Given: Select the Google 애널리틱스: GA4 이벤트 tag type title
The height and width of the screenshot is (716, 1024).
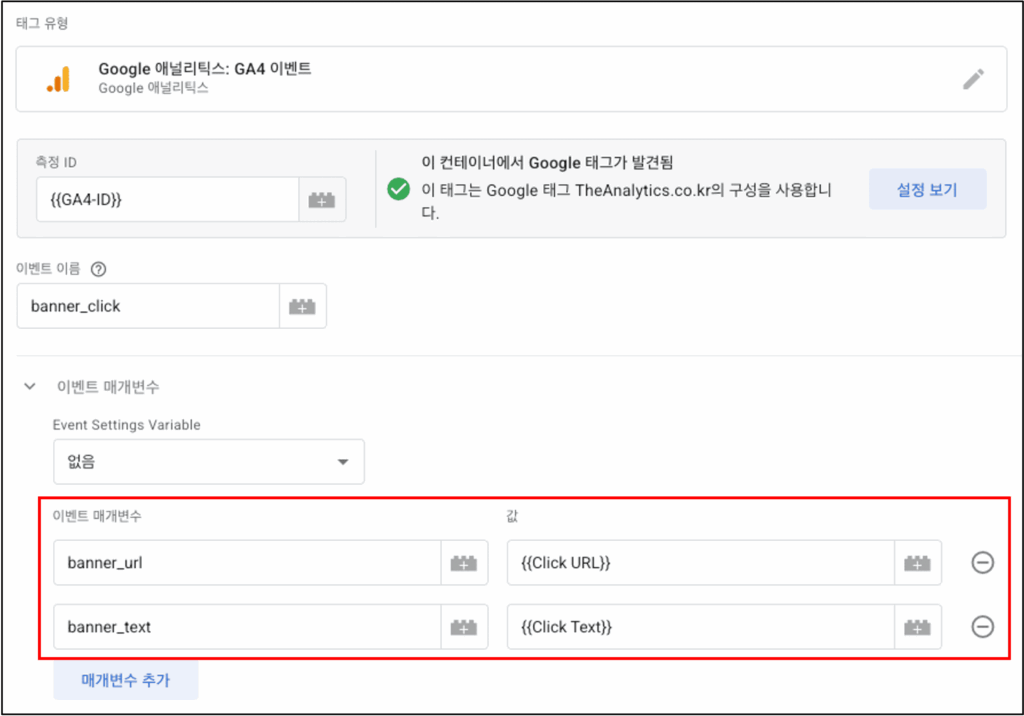Looking at the screenshot, I should pyautogui.click(x=205, y=69).
